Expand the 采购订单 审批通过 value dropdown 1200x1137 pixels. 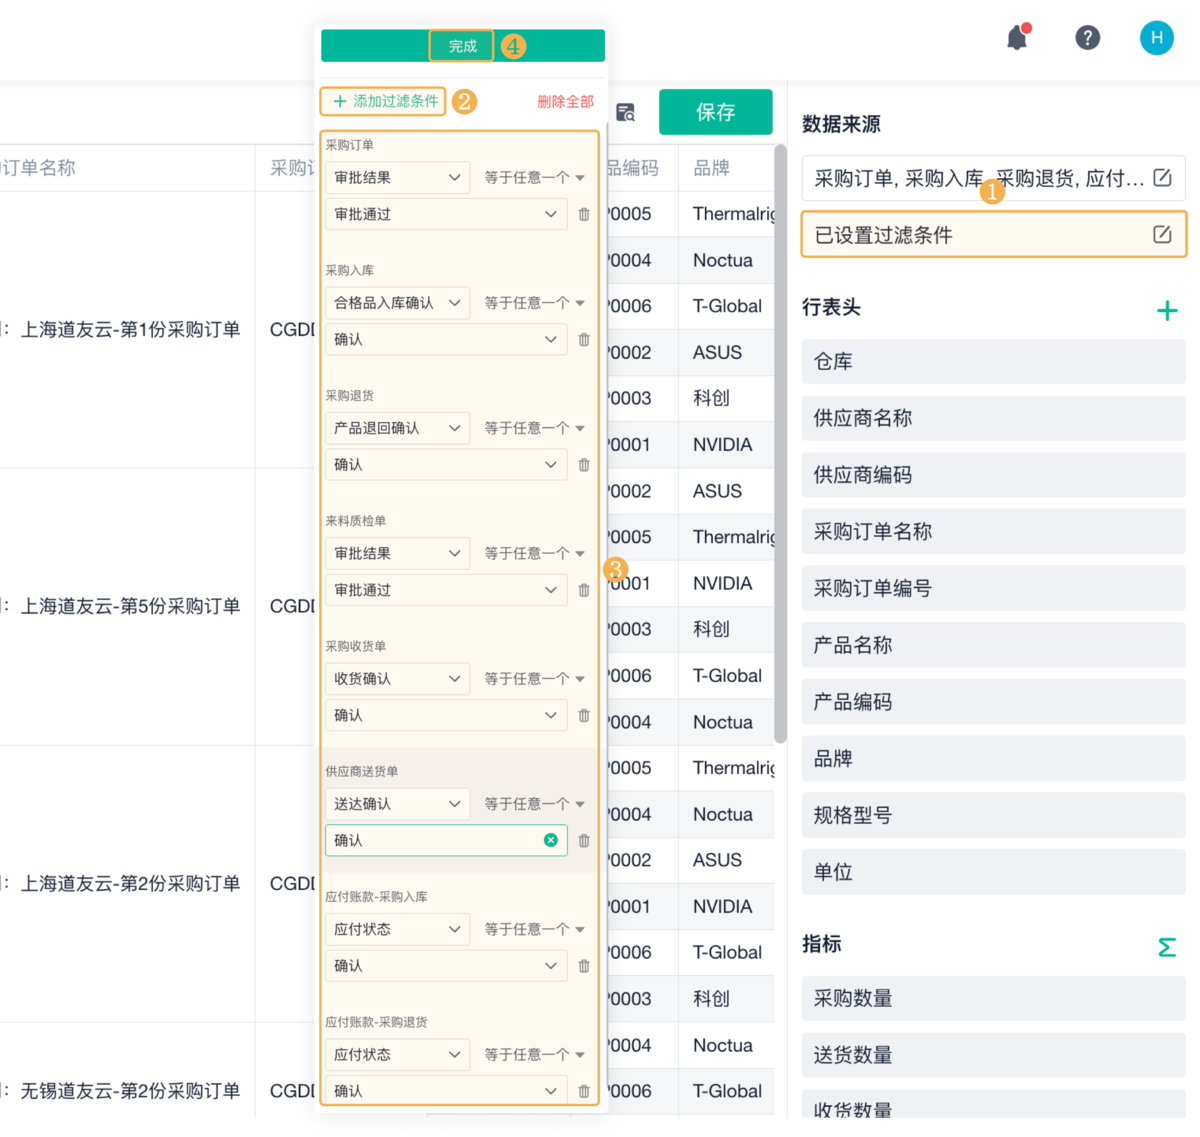tap(446, 214)
